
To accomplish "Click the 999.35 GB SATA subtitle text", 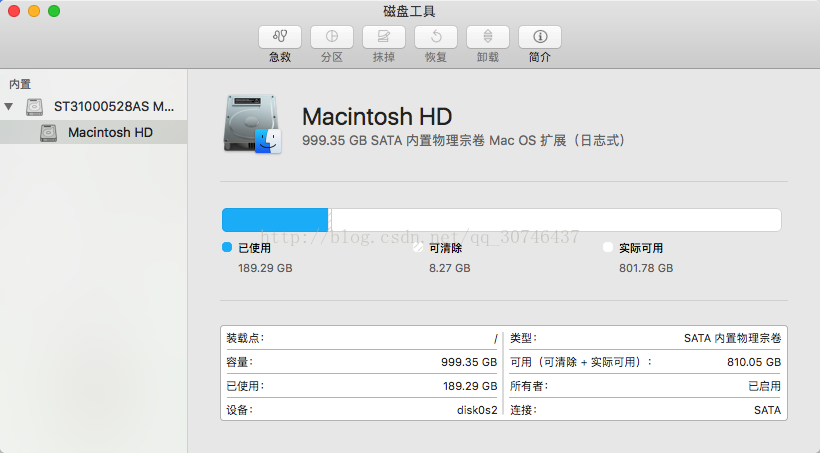I will click(463, 141).
